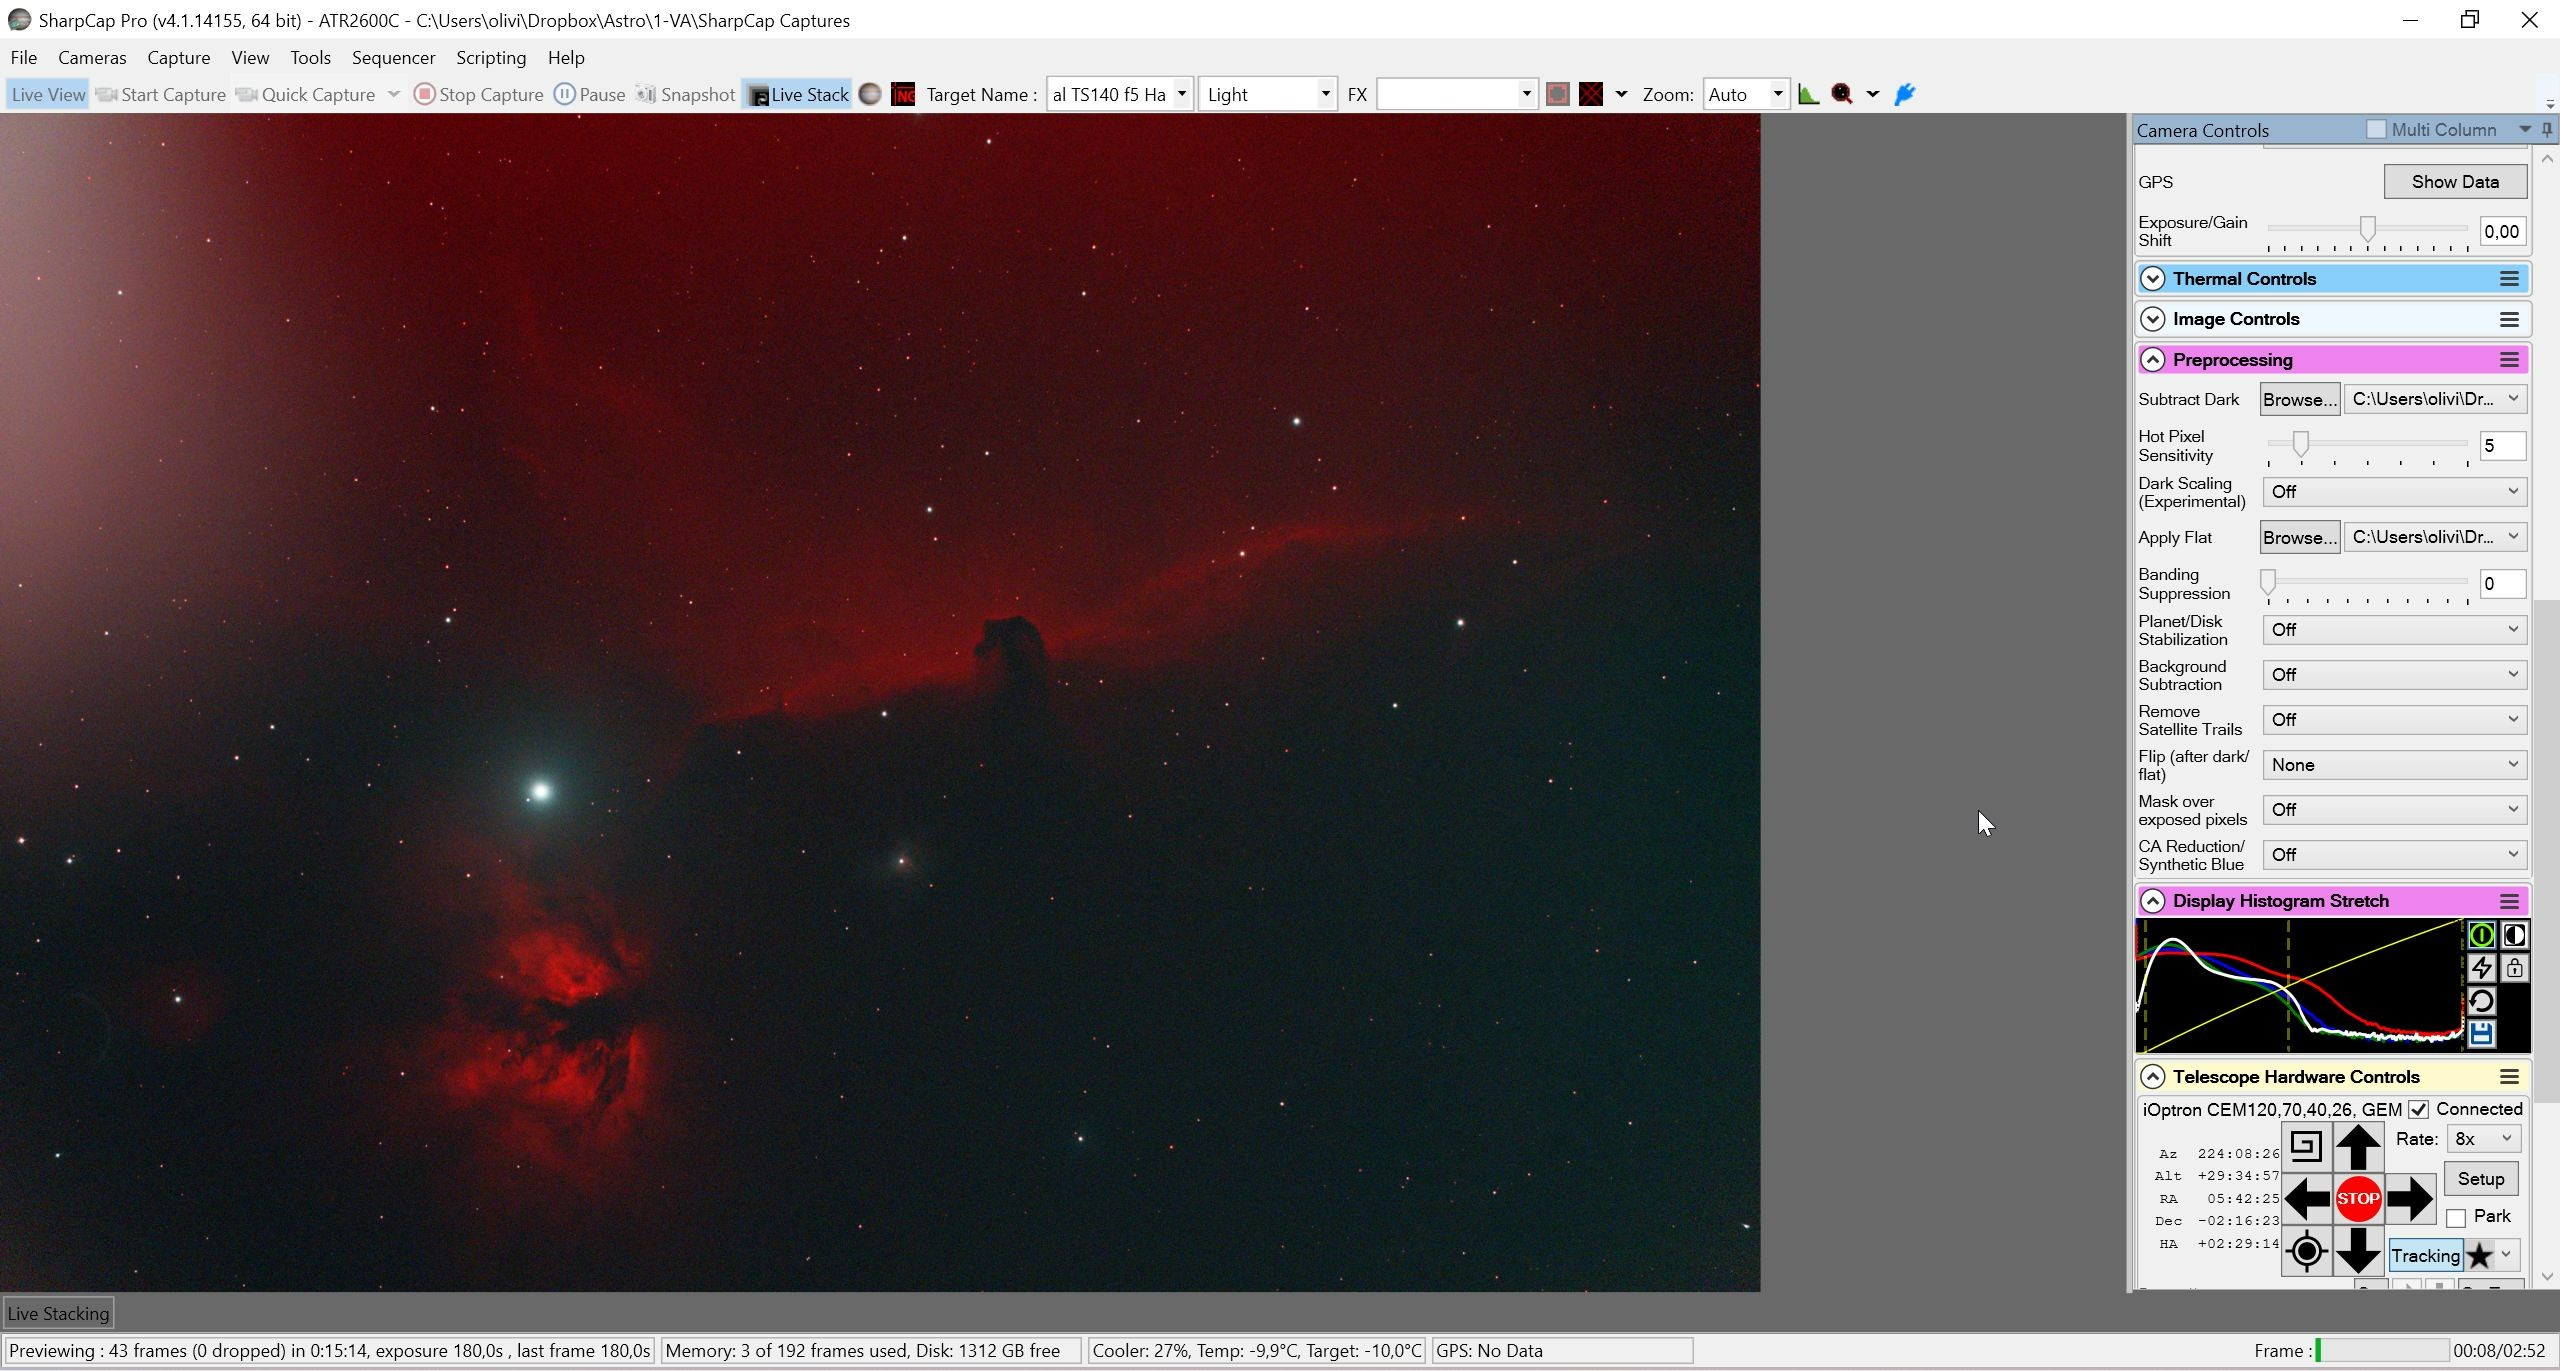Expand the Thermal Controls section

pos(2152,279)
